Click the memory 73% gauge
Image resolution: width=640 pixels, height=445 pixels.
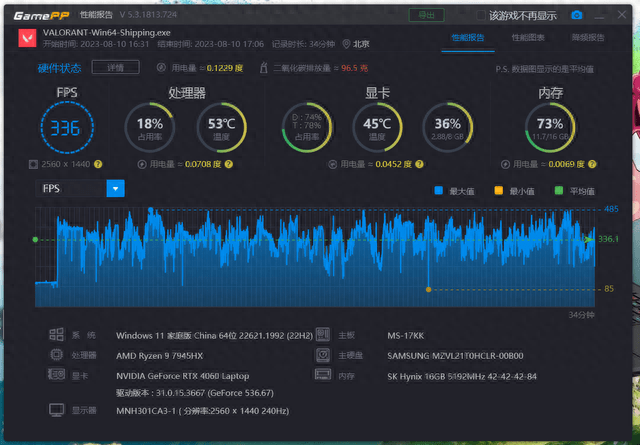pyautogui.click(x=550, y=127)
